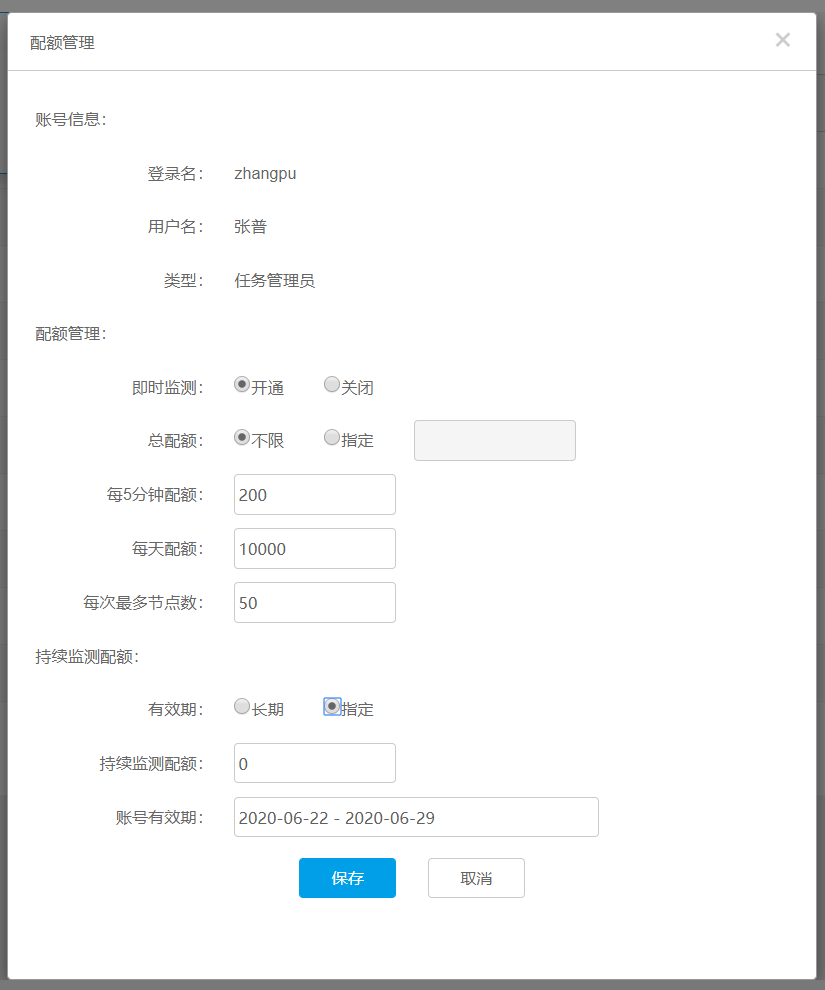Click the user name 张普 text

pos(250,227)
